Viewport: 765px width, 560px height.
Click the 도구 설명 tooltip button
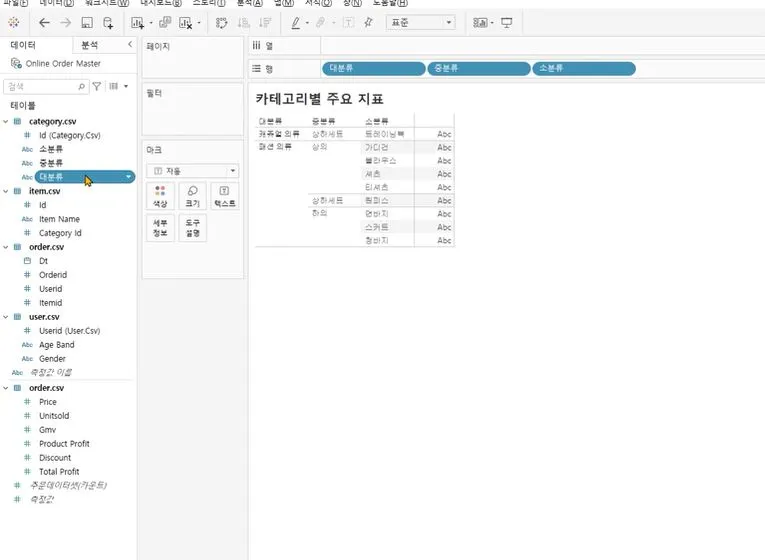pyautogui.click(x=193, y=228)
